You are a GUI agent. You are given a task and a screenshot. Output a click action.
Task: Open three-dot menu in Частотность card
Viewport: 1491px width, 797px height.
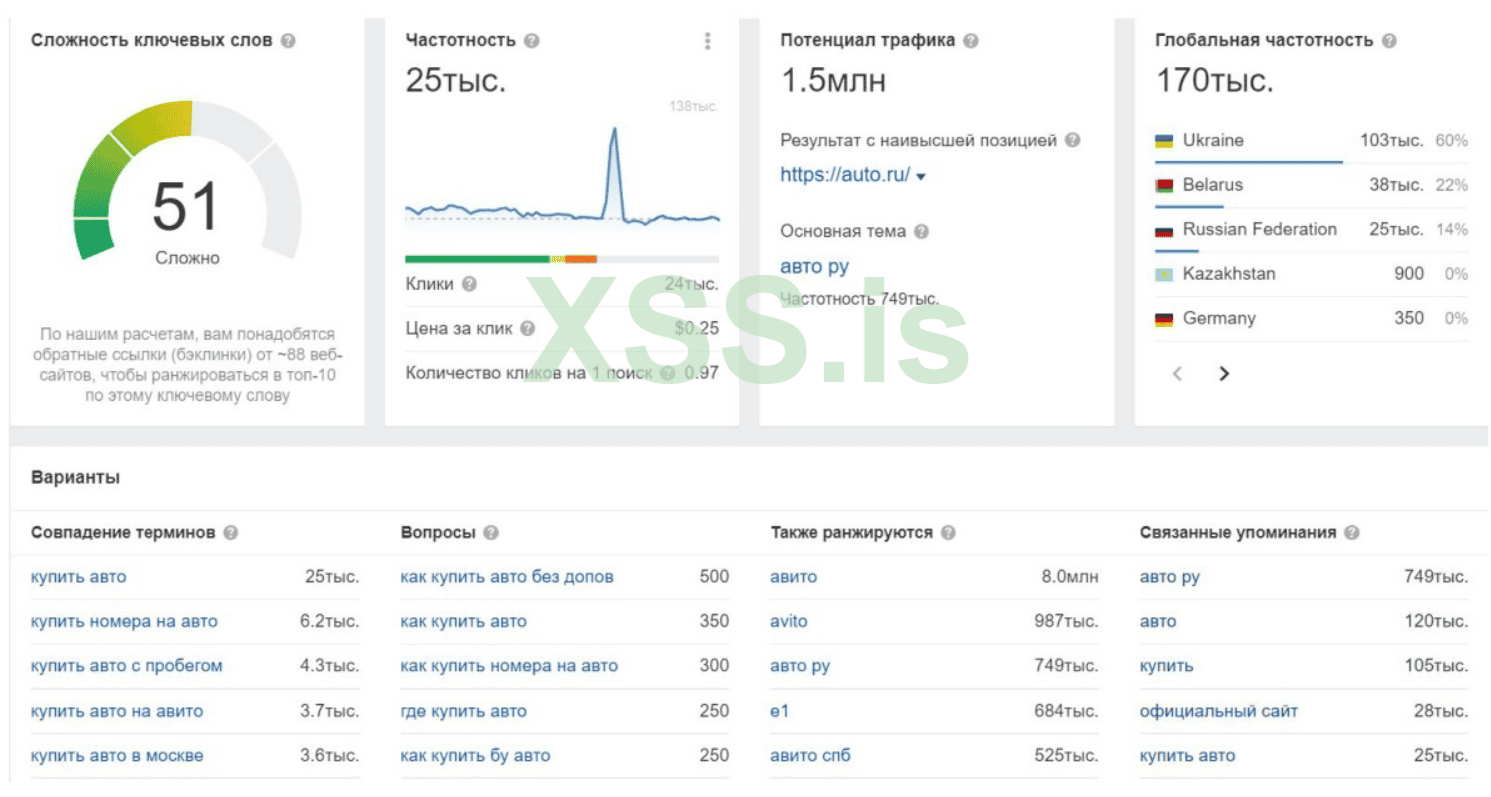coord(708,41)
